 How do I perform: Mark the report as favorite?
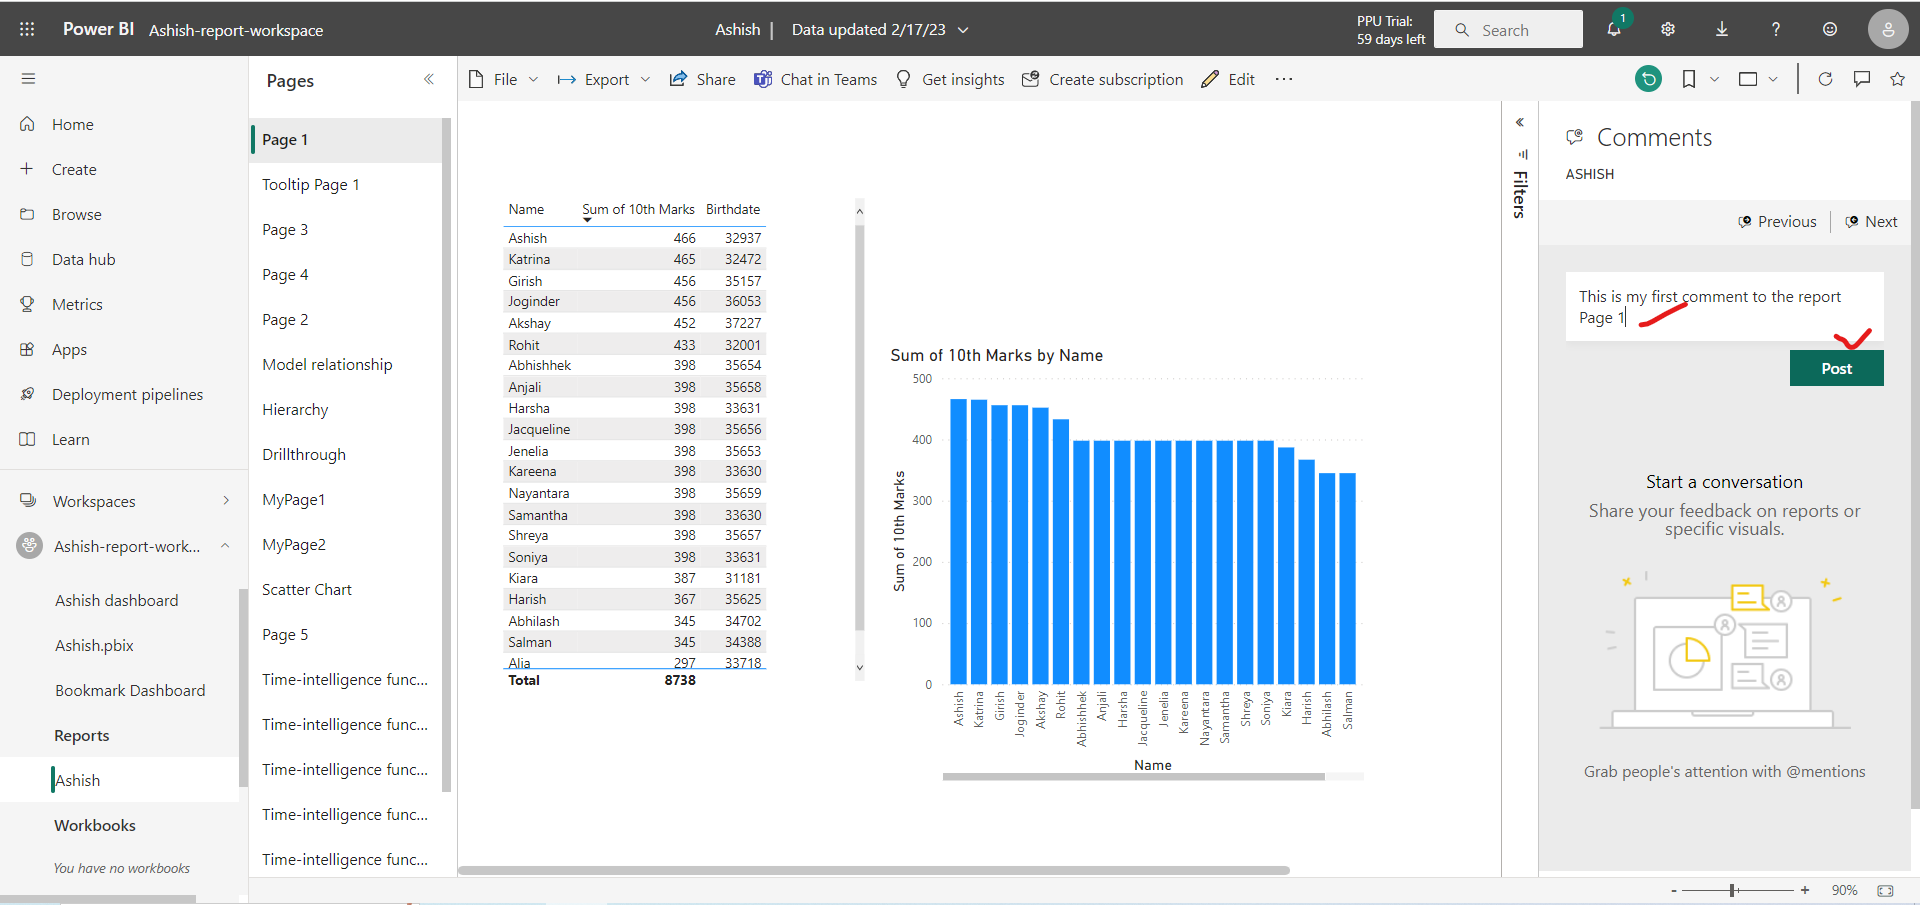pos(1898,78)
